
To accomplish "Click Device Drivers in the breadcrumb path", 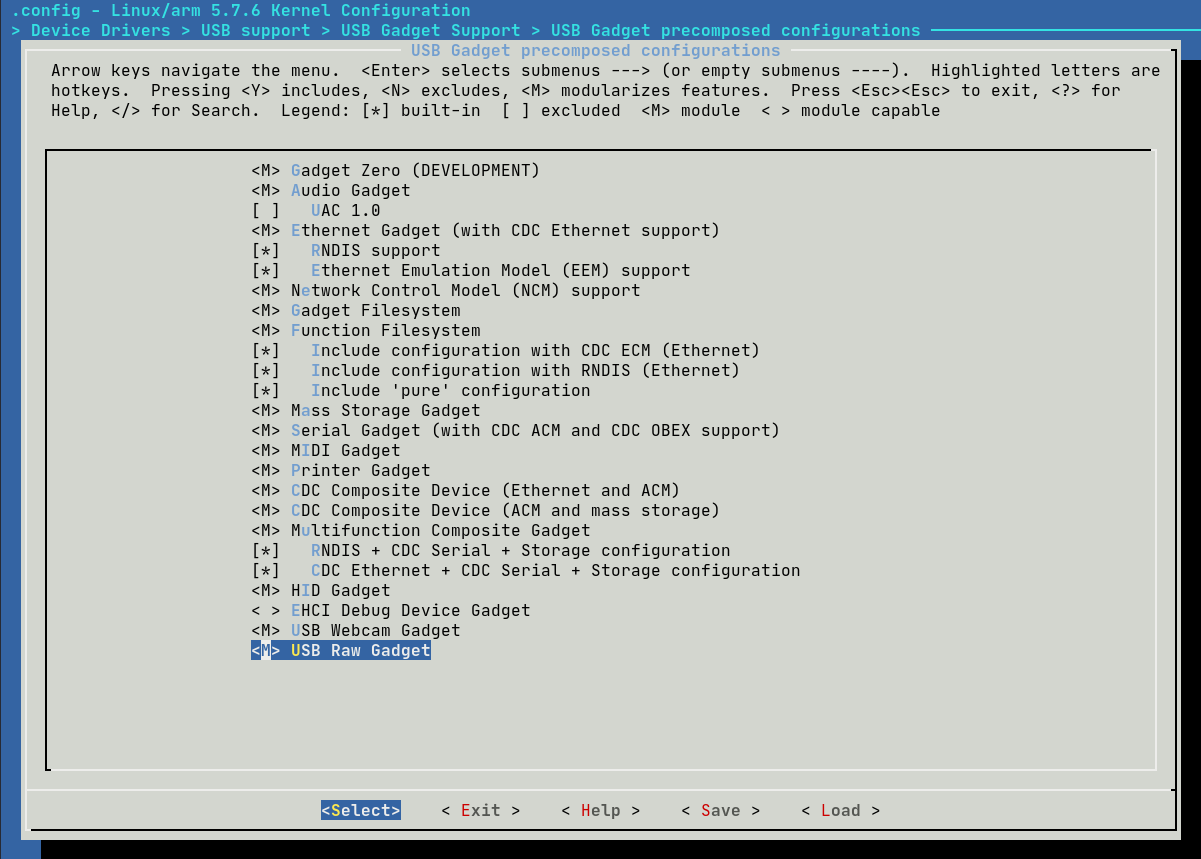I will 100,30.
